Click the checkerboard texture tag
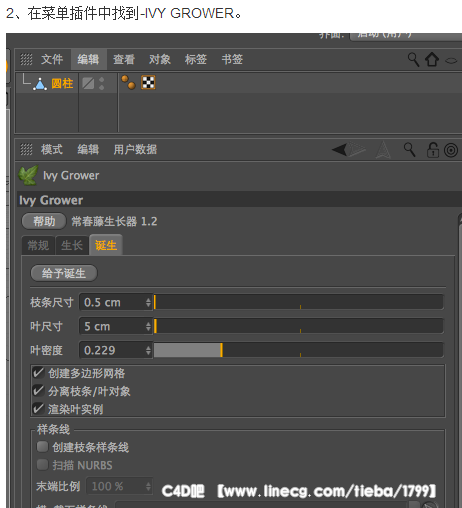 pyautogui.click(x=148, y=82)
